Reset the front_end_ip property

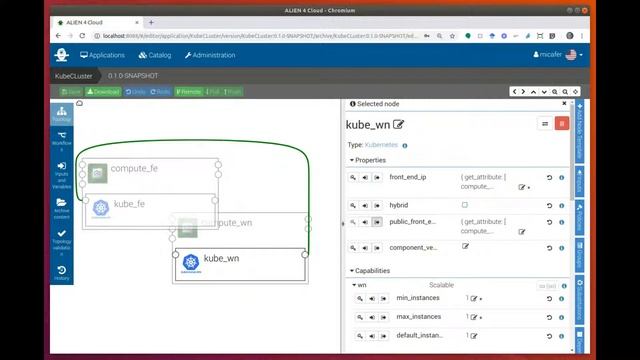pos(549,178)
